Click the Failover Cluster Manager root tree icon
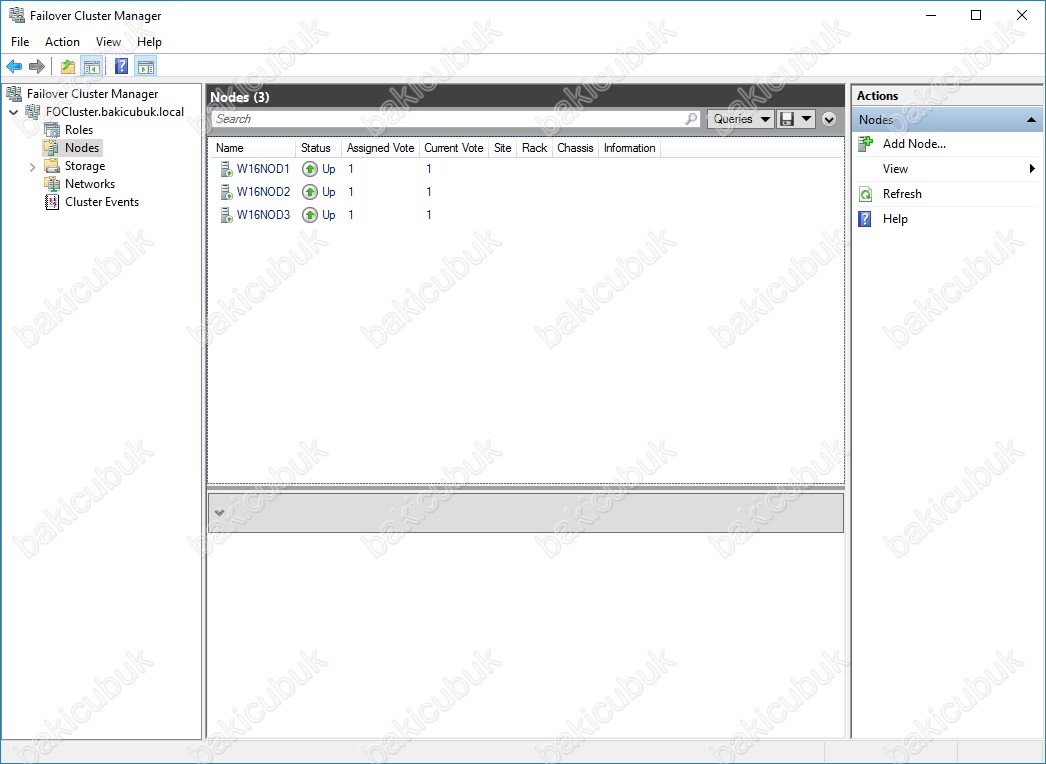Screen dimensions: 1046x764 point(14,93)
